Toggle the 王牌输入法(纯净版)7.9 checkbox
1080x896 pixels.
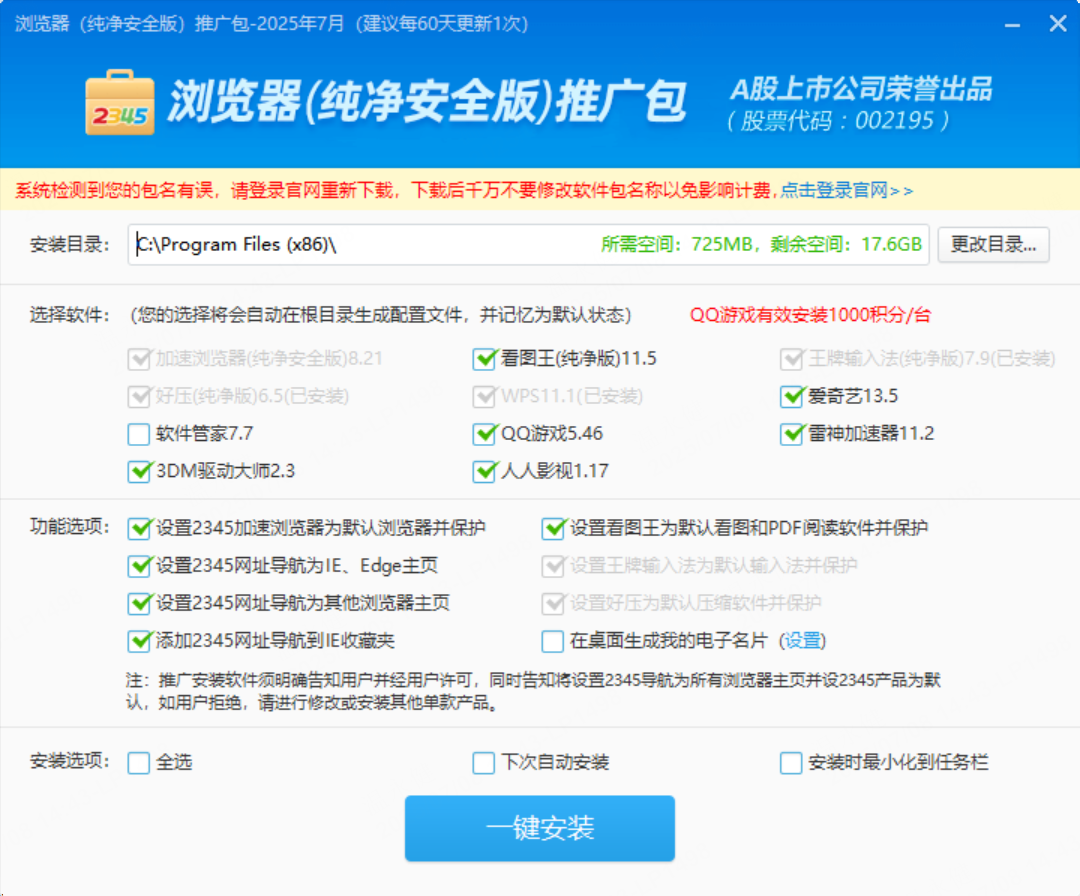tap(791, 359)
